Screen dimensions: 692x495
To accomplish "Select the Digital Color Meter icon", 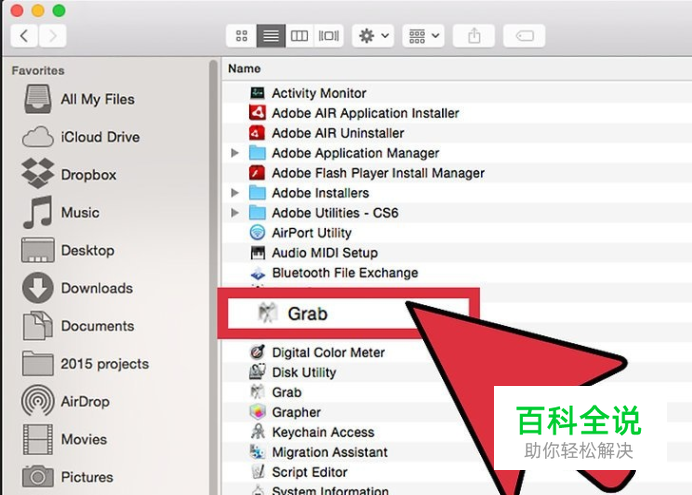I will point(257,352).
